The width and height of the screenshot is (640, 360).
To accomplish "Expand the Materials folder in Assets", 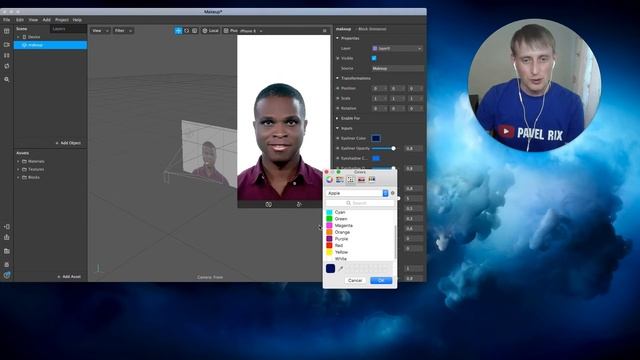I will (18, 162).
